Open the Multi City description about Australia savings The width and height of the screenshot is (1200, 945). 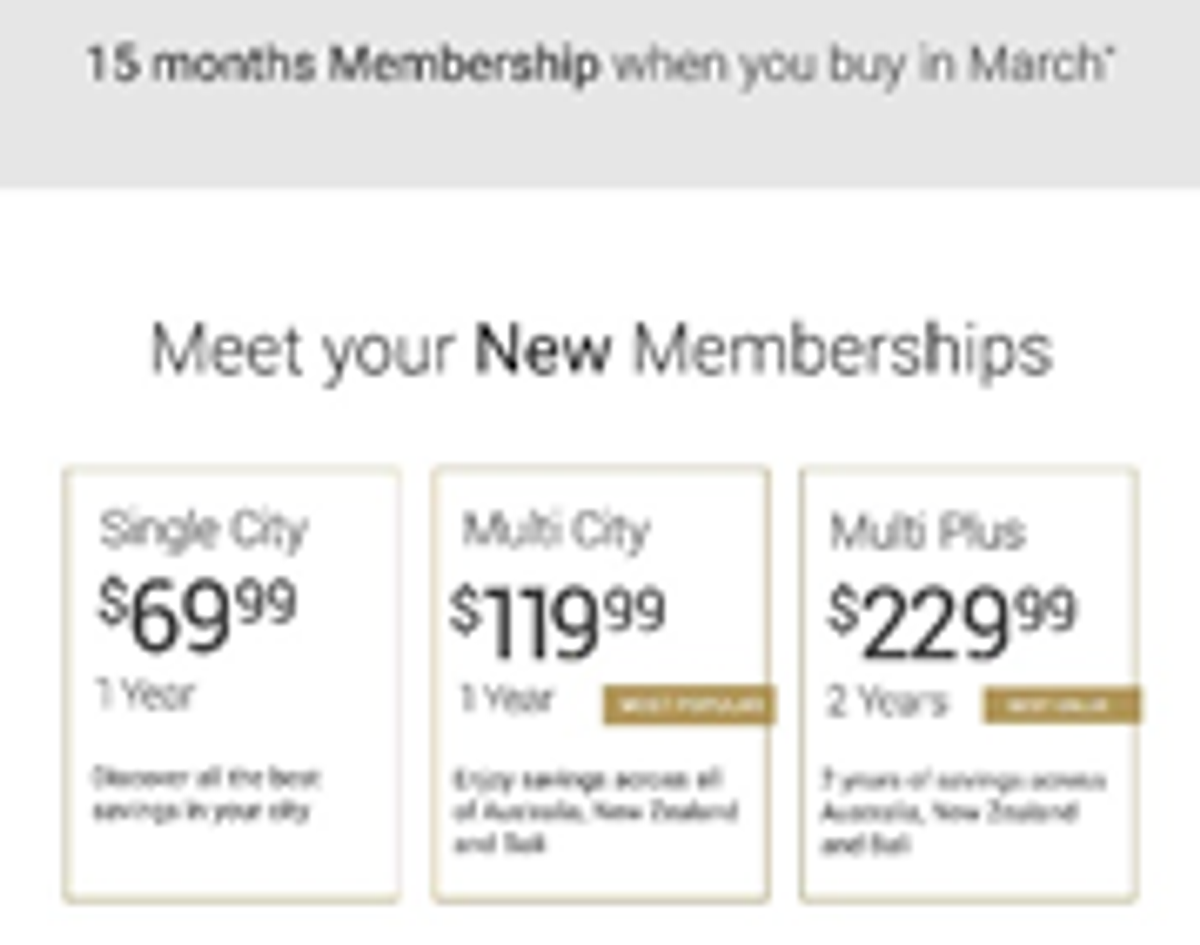coord(595,811)
